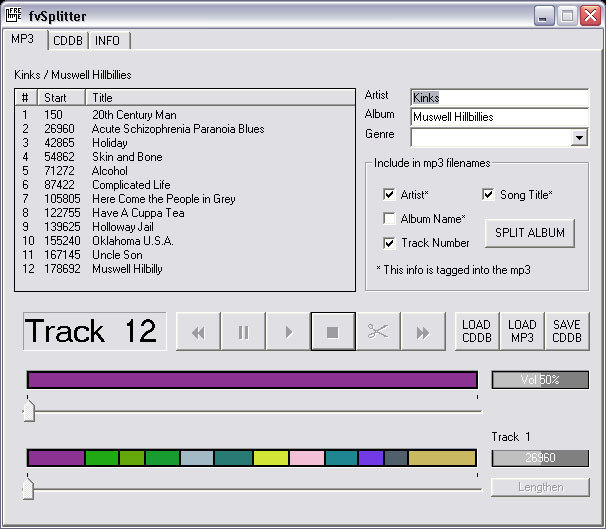Click the scissors cut-track button
Screen dimensions: 606x529
point(378,332)
